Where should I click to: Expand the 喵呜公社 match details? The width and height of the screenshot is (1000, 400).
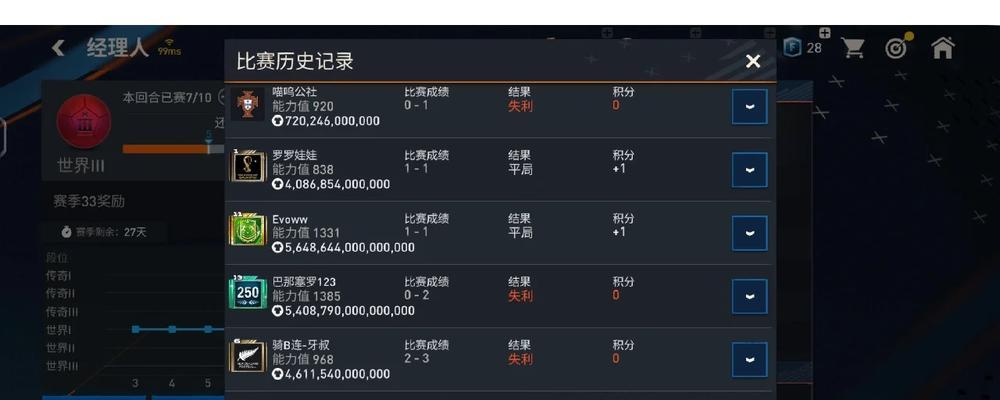pyautogui.click(x=749, y=107)
